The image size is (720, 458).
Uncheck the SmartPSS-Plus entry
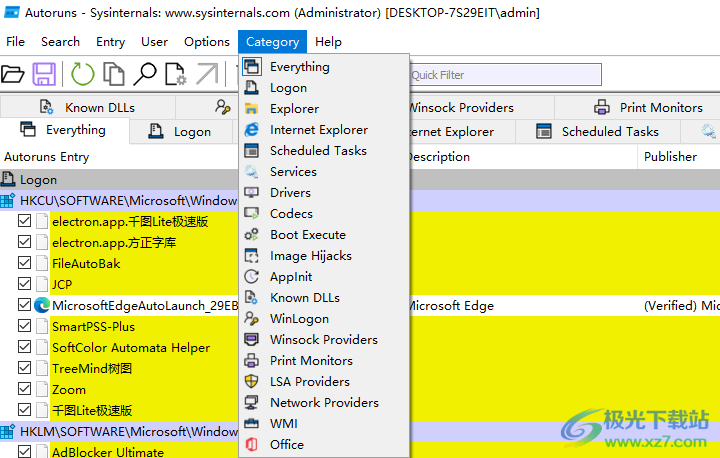pos(24,326)
